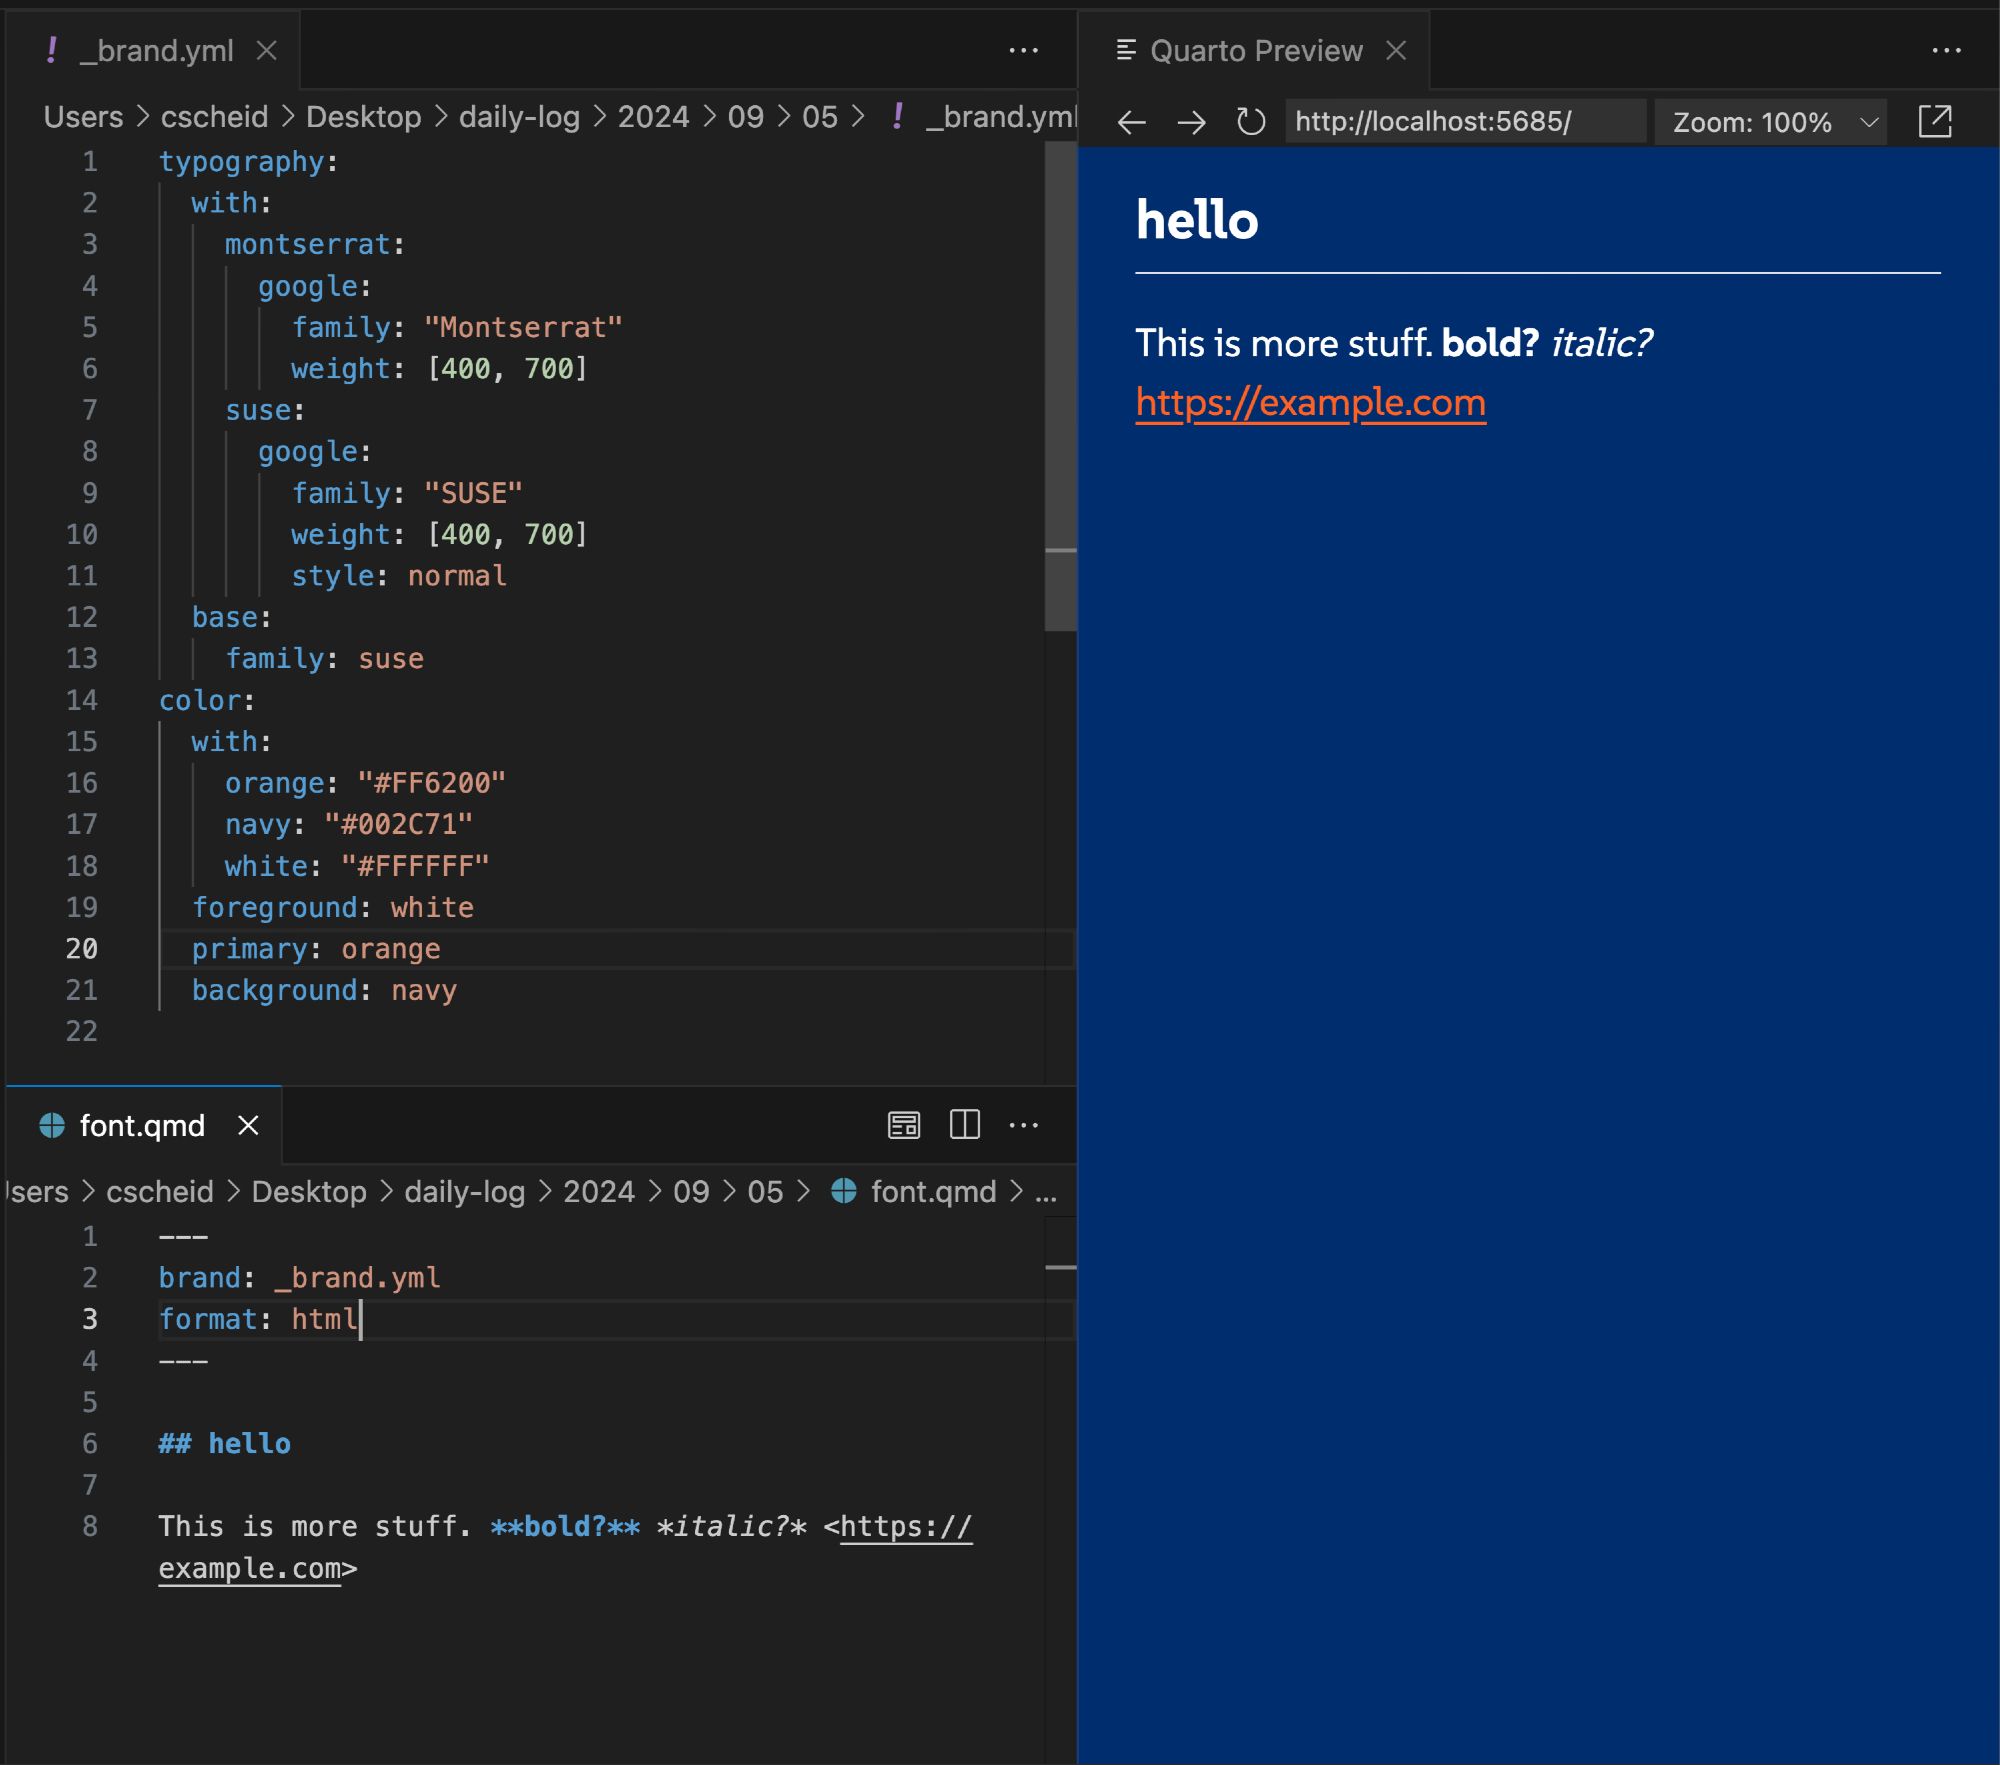
Task: Click Desktop in _brand.yml breadcrumb
Action: click(363, 117)
